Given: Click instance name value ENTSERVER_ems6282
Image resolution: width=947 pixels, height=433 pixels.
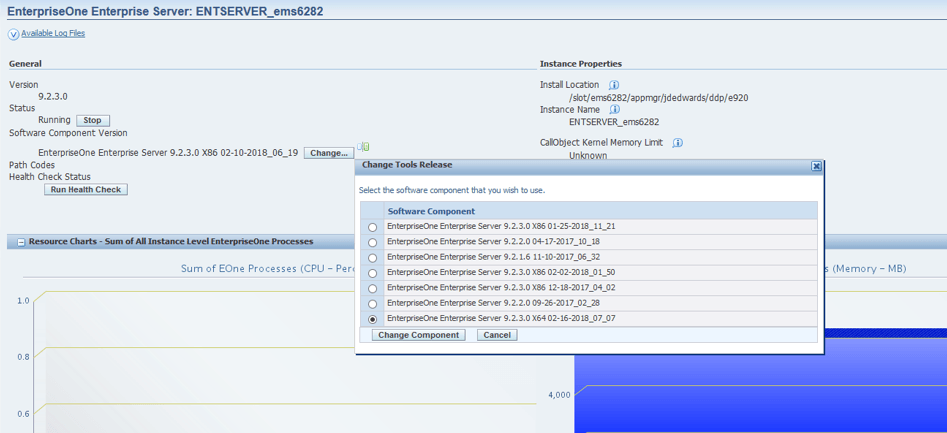Looking at the screenshot, I should tap(614, 122).
